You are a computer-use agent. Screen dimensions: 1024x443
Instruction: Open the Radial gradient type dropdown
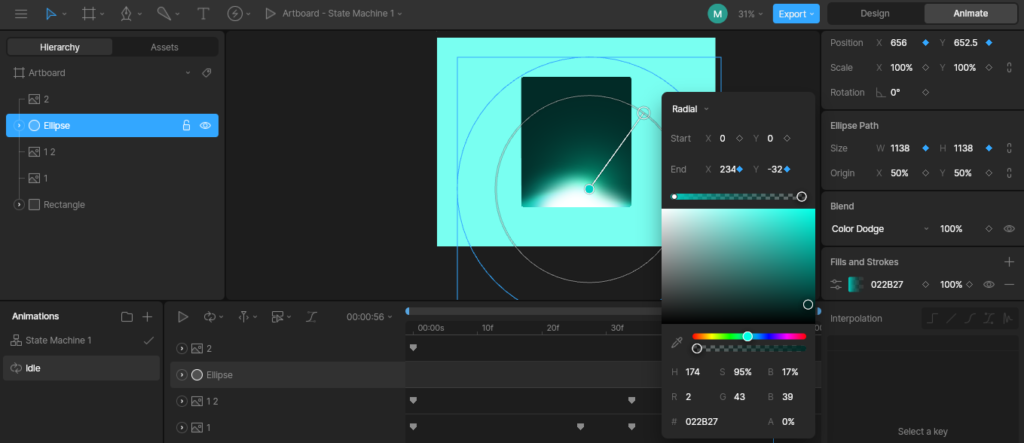690,109
